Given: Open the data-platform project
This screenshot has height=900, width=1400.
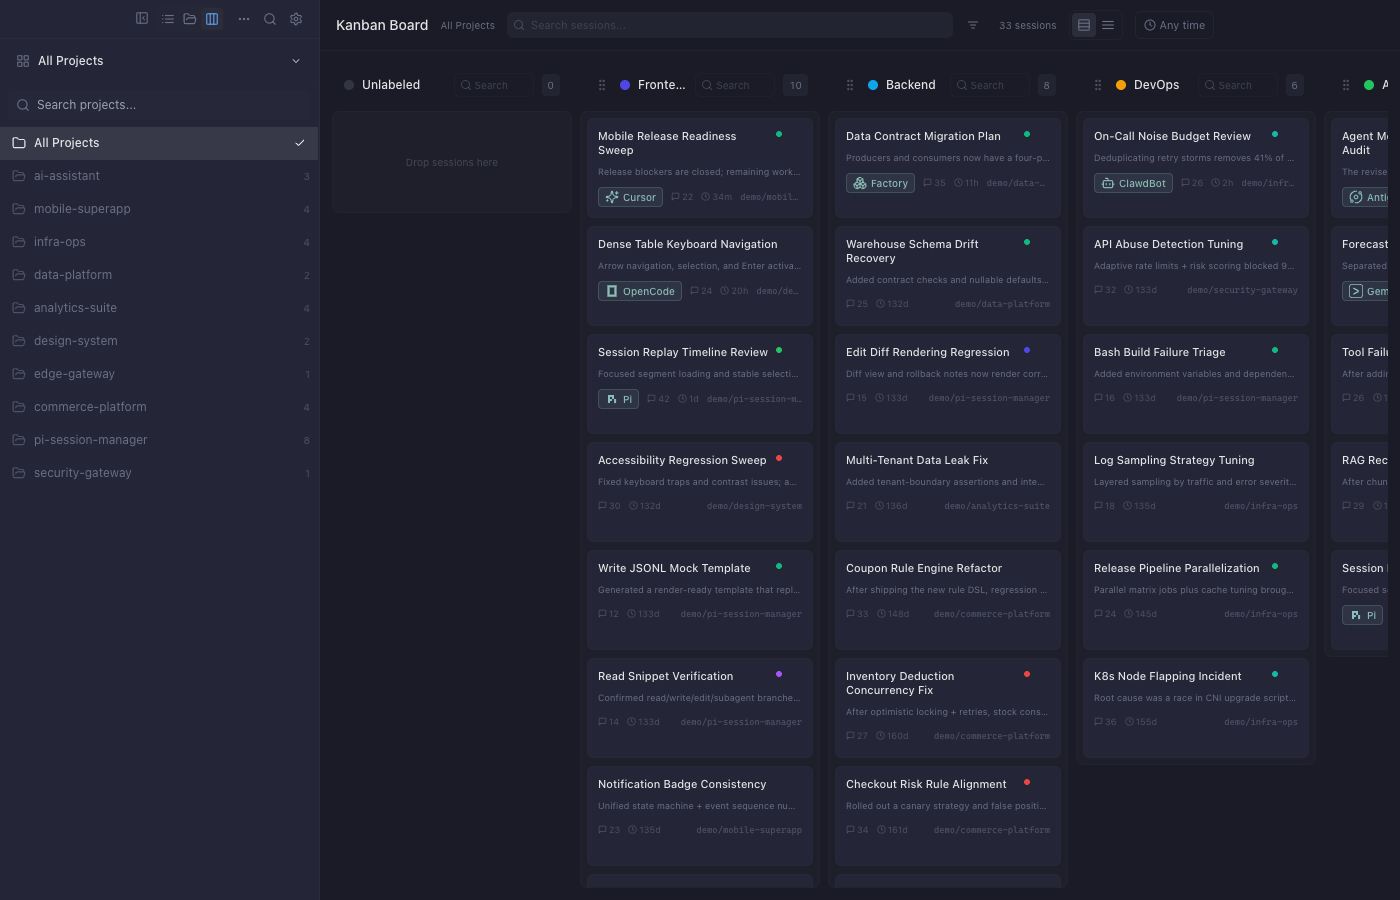Looking at the screenshot, I should click(x=159, y=275).
